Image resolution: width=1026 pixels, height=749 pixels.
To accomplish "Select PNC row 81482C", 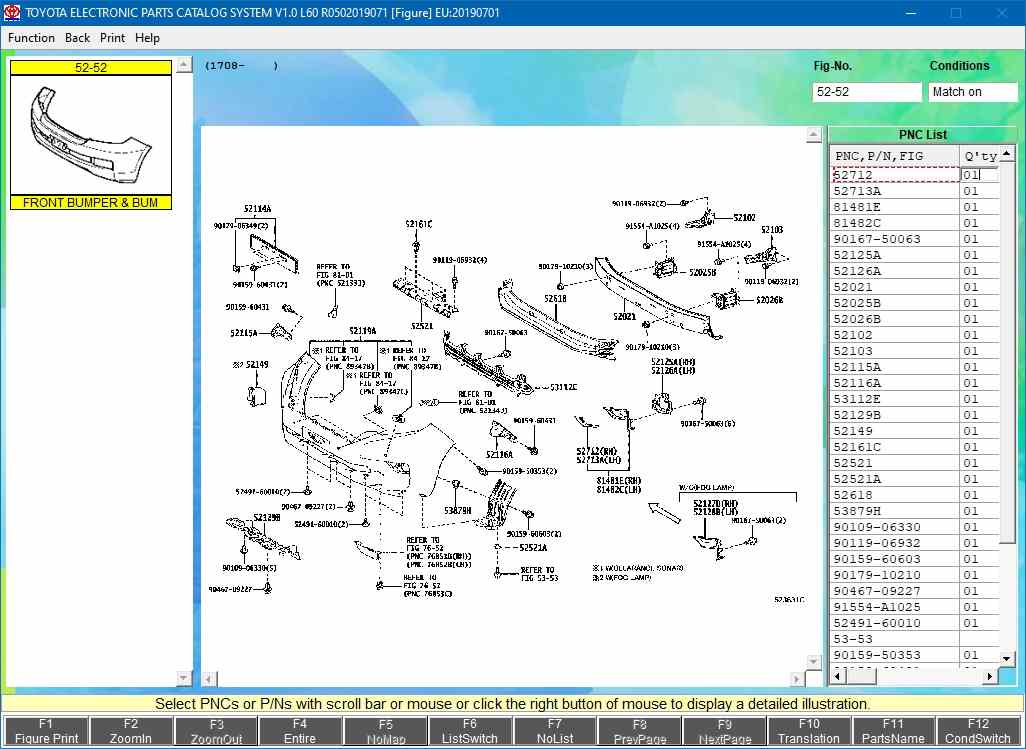I will (x=915, y=223).
